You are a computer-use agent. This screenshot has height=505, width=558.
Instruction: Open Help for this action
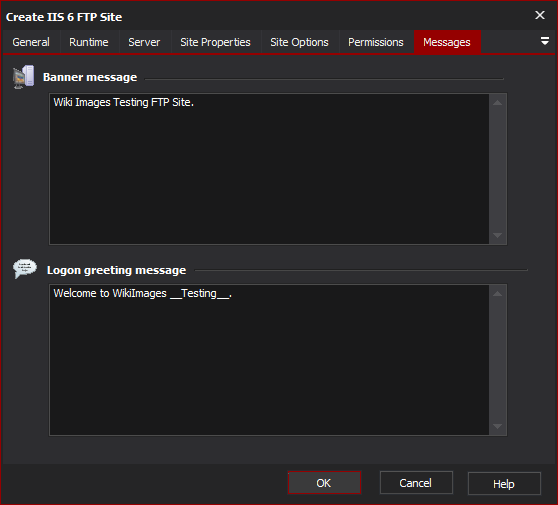(504, 484)
